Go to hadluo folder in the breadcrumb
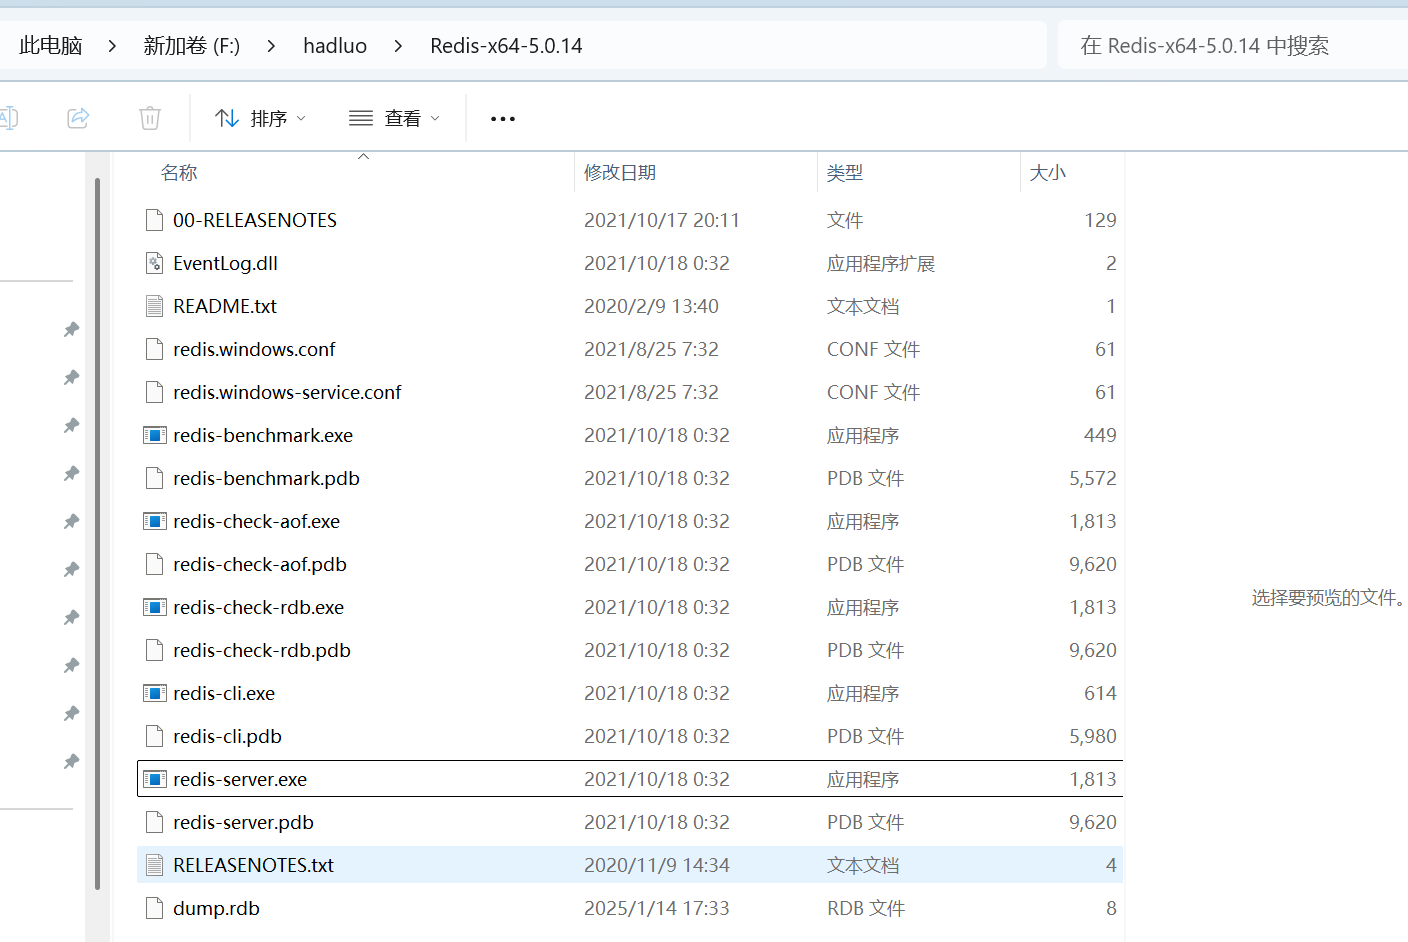The image size is (1408, 942). click(x=335, y=46)
